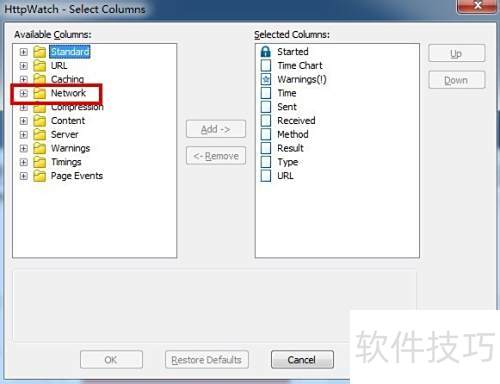Click the Standard folder icon
The height and width of the screenshot is (384, 500).
pos(40,52)
